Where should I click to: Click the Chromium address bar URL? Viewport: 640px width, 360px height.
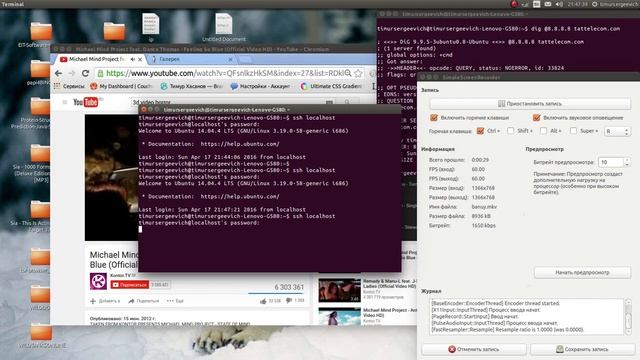(224, 73)
